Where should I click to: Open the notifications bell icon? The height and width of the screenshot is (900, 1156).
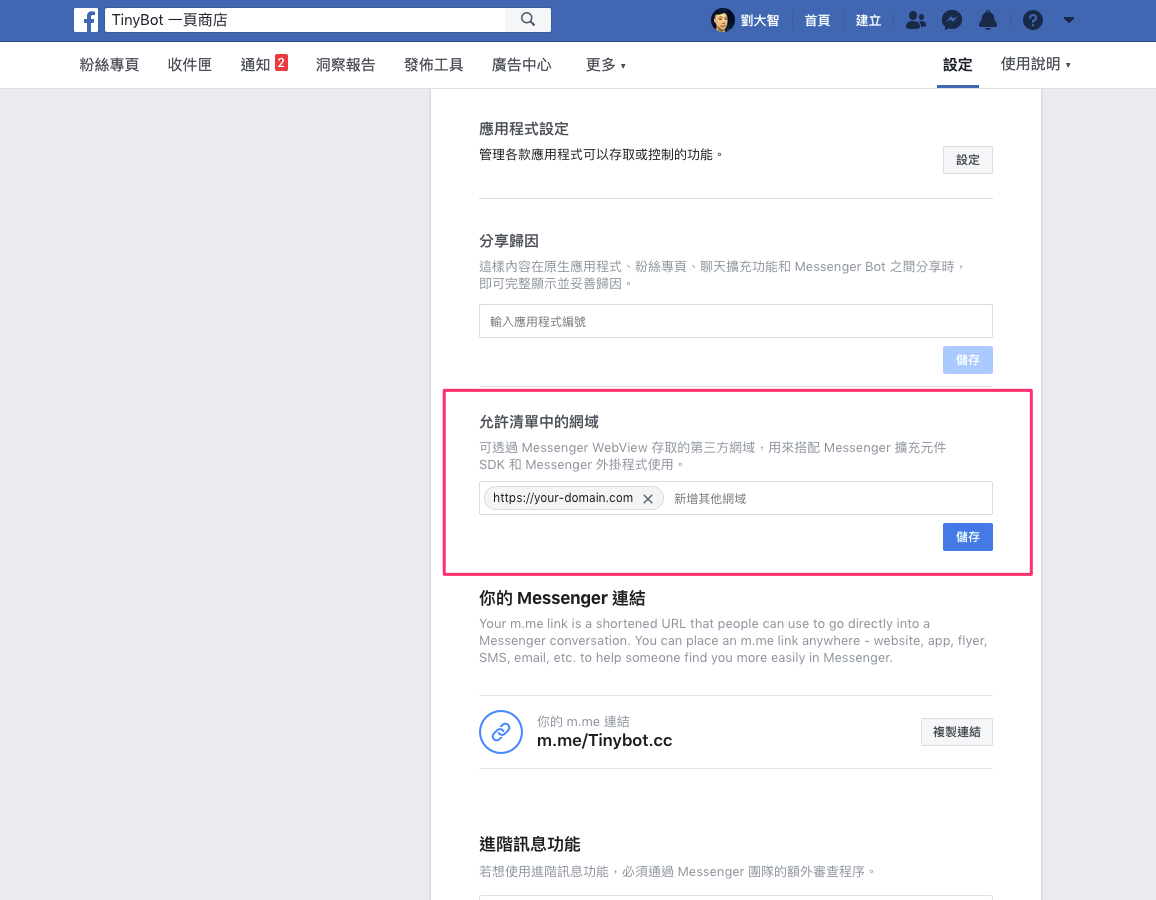tap(988, 20)
